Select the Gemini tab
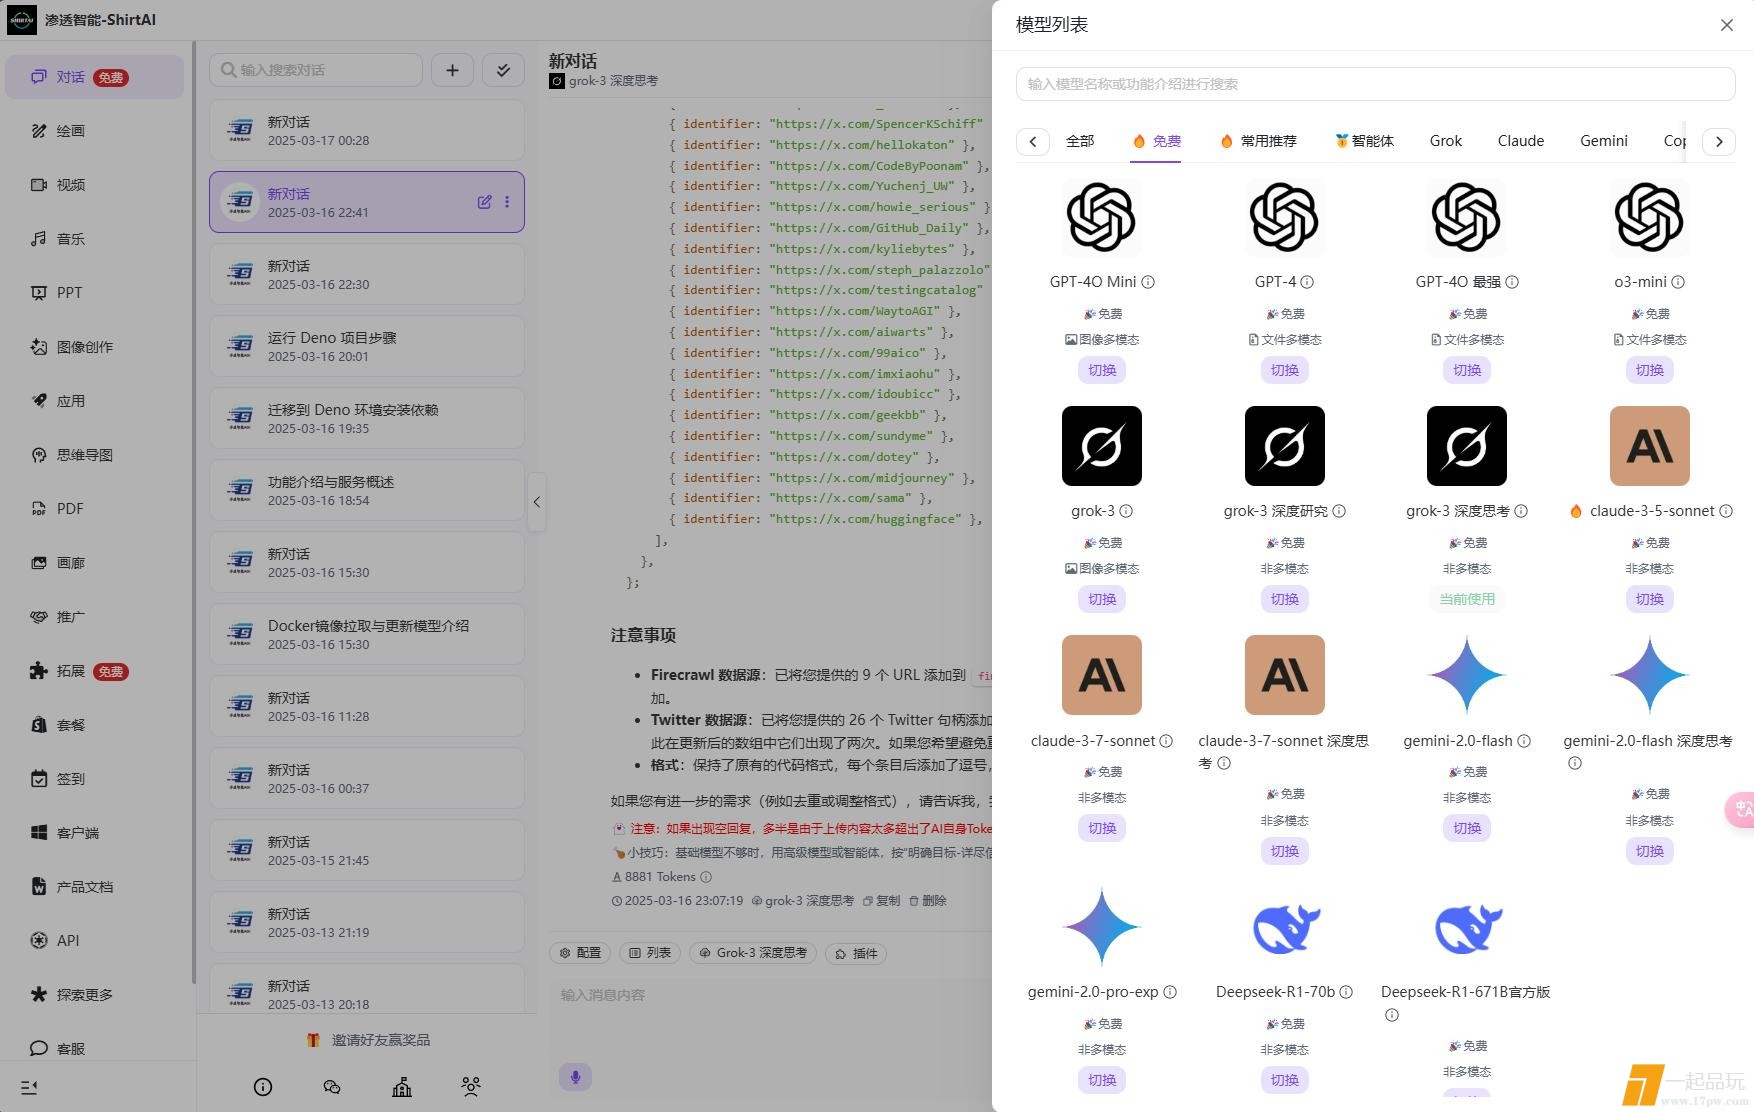Viewport: 1754px width, 1112px height. (x=1604, y=141)
